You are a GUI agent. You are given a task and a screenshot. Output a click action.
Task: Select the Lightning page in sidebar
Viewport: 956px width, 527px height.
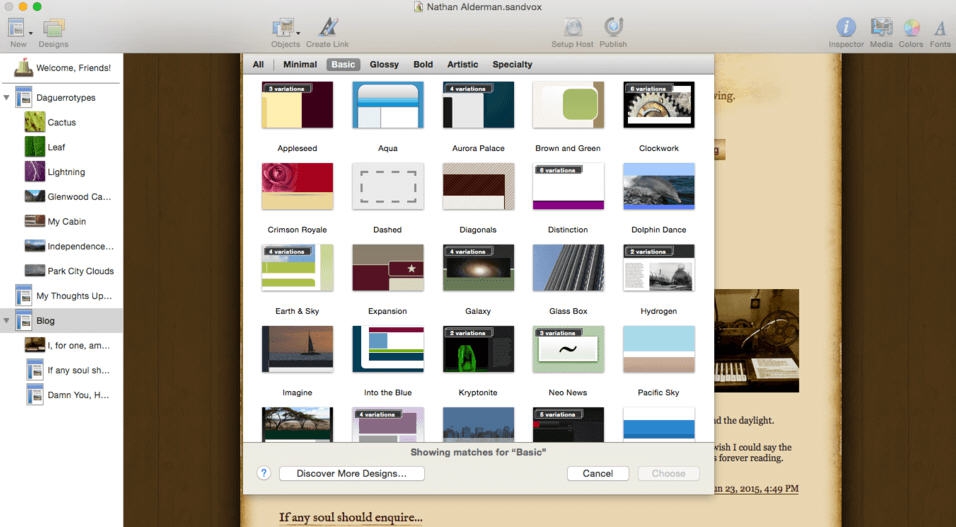pyautogui.click(x=66, y=172)
